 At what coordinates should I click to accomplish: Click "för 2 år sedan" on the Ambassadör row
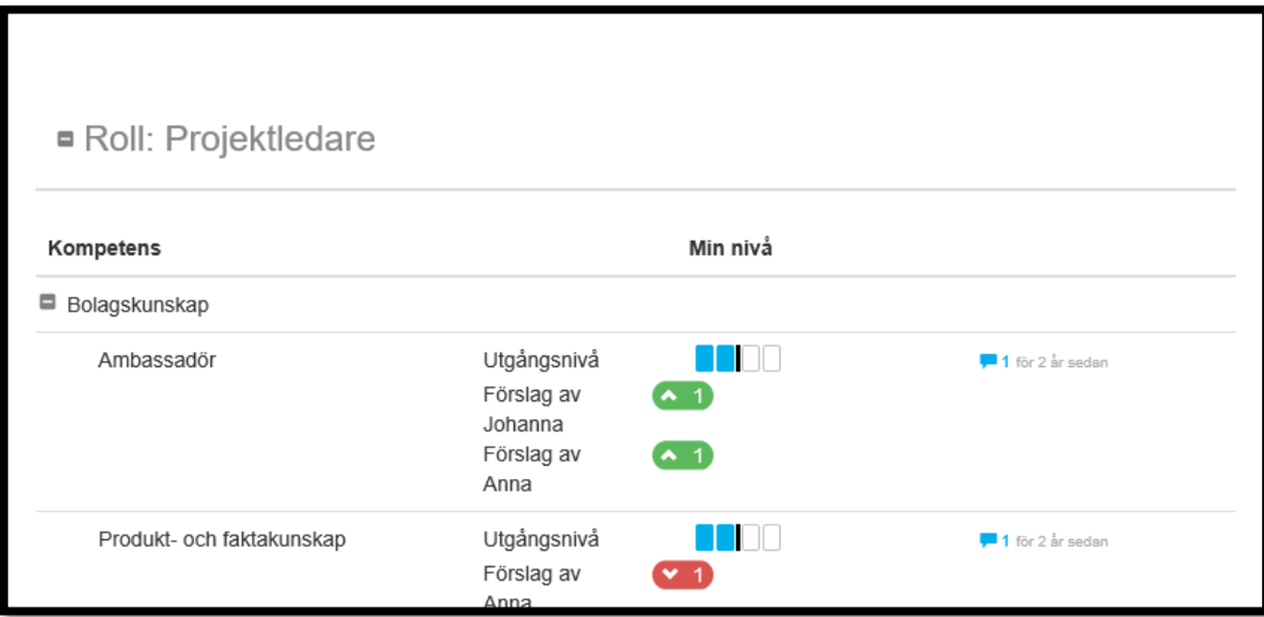tap(1061, 363)
